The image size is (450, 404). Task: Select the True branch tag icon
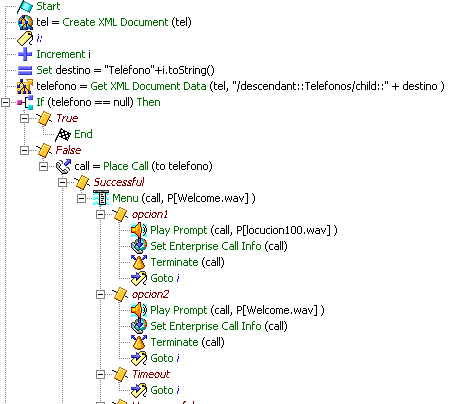pyautogui.click(x=45, y=118)
